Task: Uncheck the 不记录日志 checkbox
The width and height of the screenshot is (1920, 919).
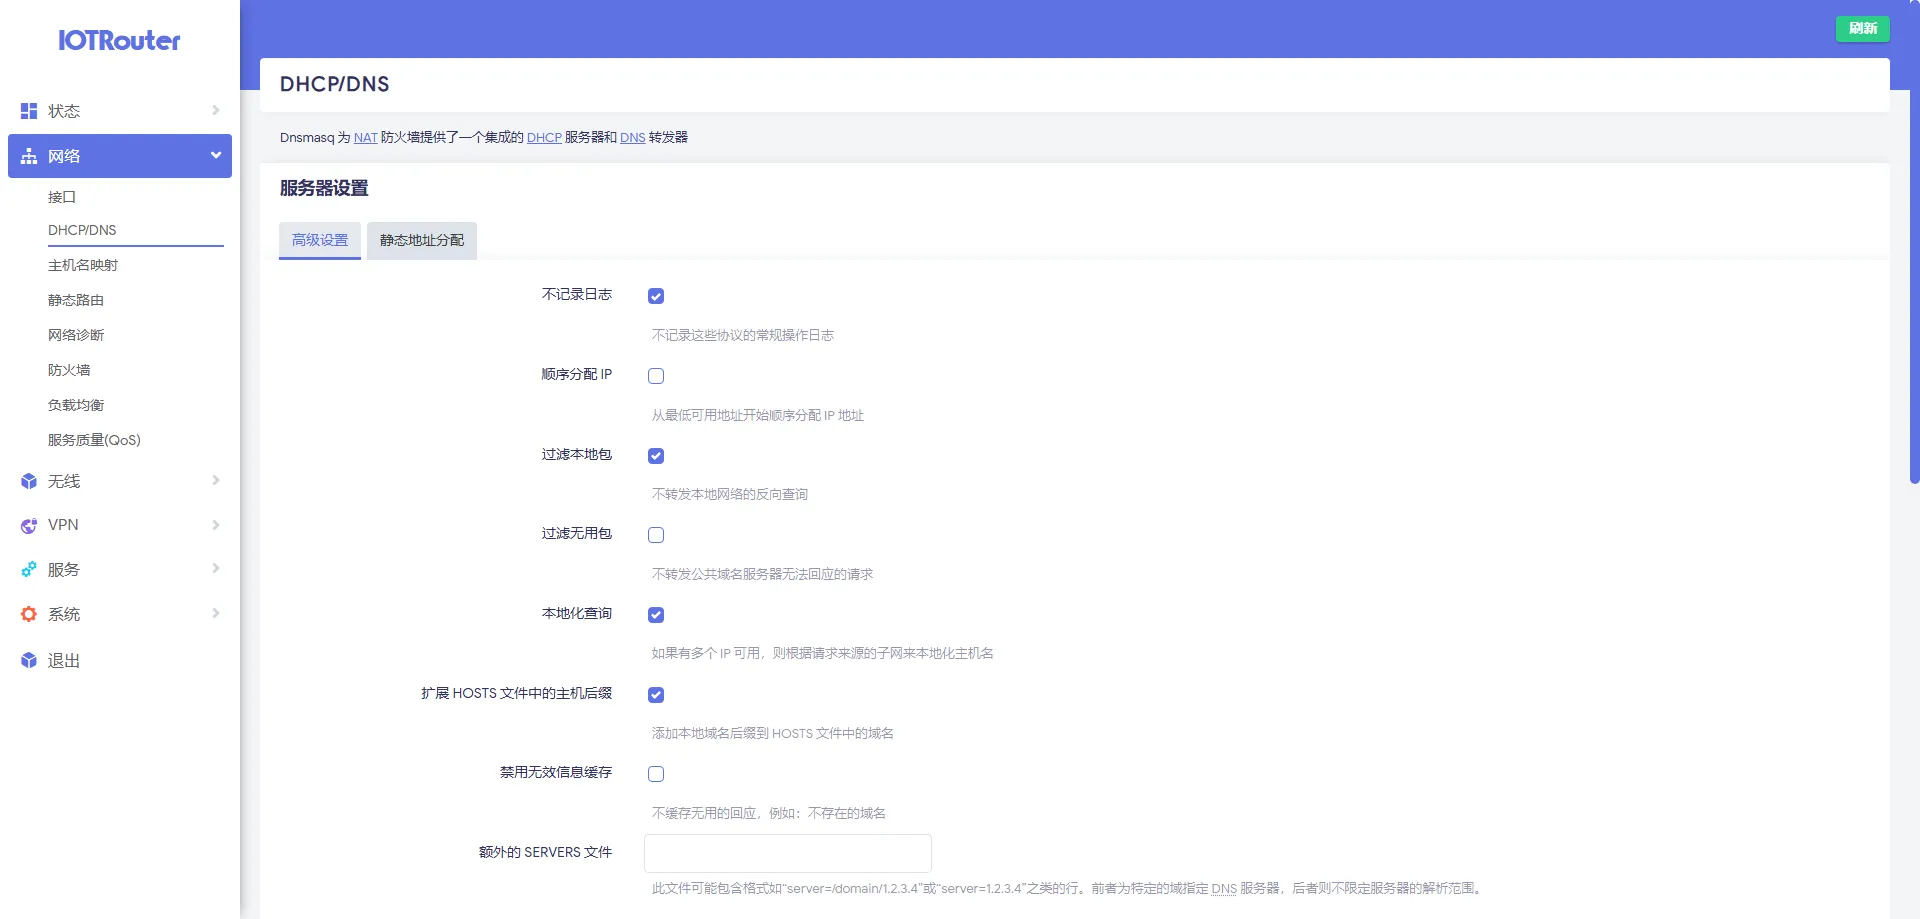Action: (656, 296)
